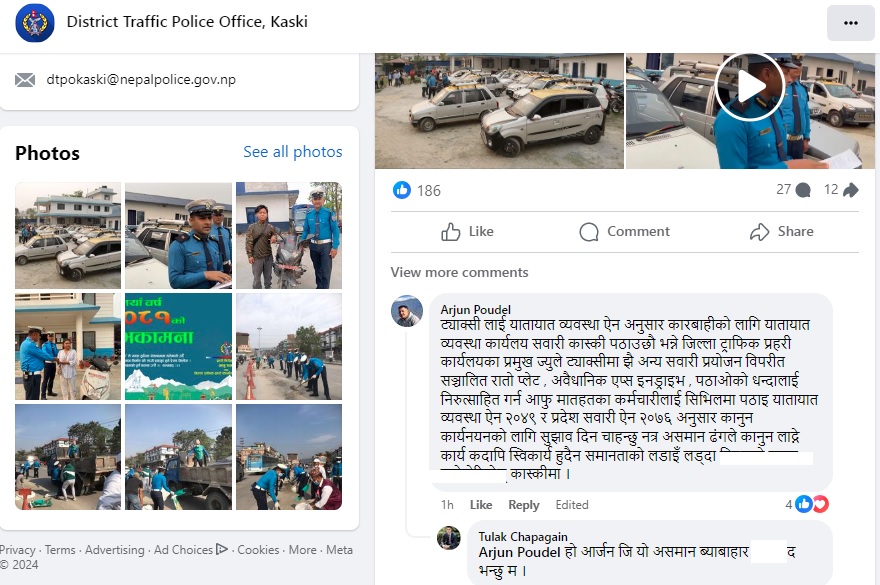
Task: Like the post with the thumbs-up button
Action: (468, 231)
